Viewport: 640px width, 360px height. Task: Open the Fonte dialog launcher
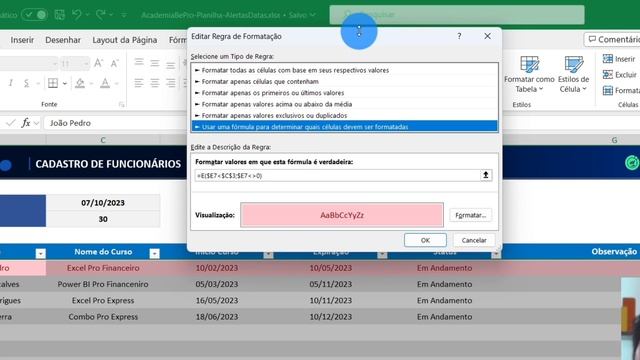click(121, 104)
